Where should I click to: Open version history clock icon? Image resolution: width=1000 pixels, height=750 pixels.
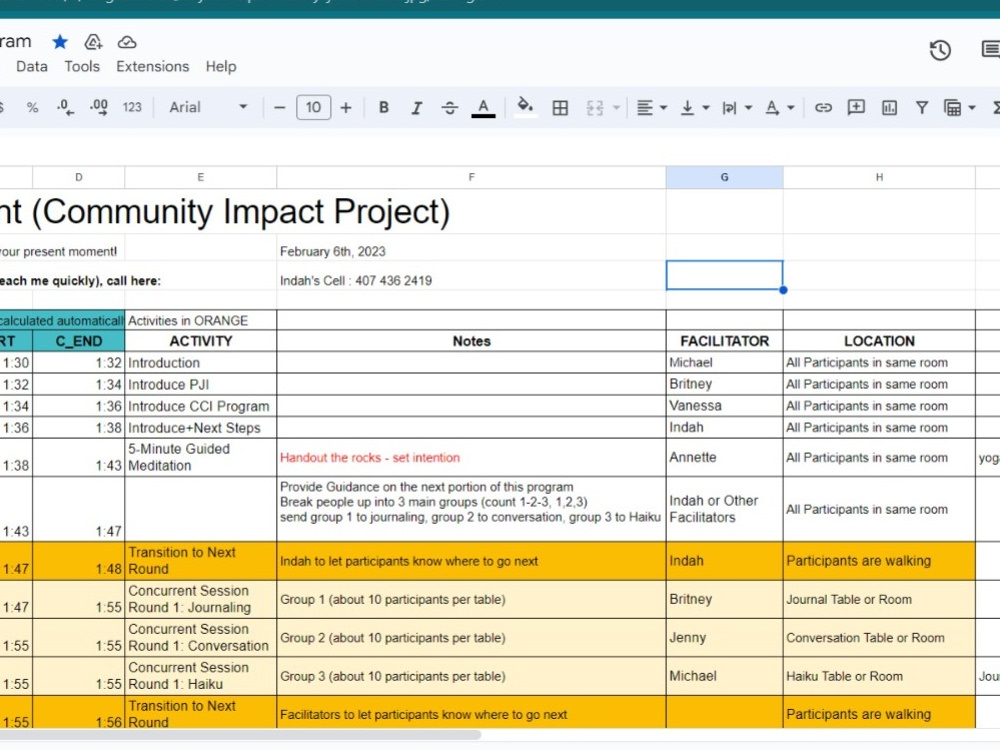pyautogui.click(x=940, y=50)
